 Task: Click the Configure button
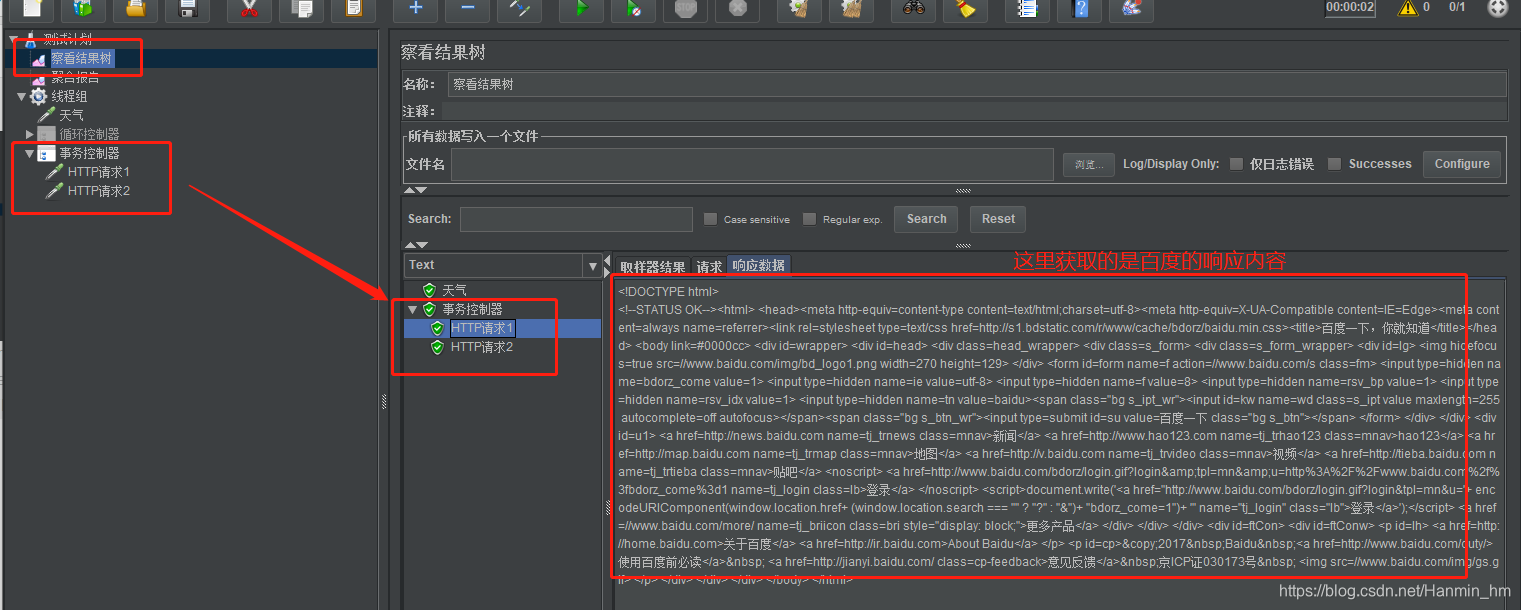pos(1462,164)
